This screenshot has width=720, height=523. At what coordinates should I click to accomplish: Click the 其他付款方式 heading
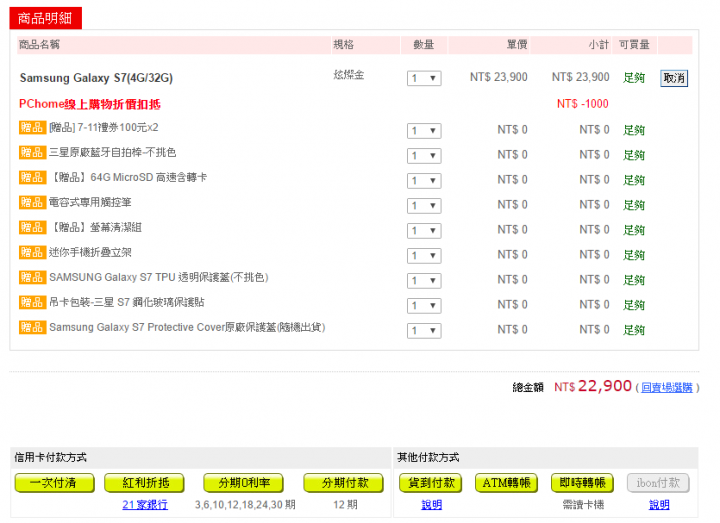428,457
